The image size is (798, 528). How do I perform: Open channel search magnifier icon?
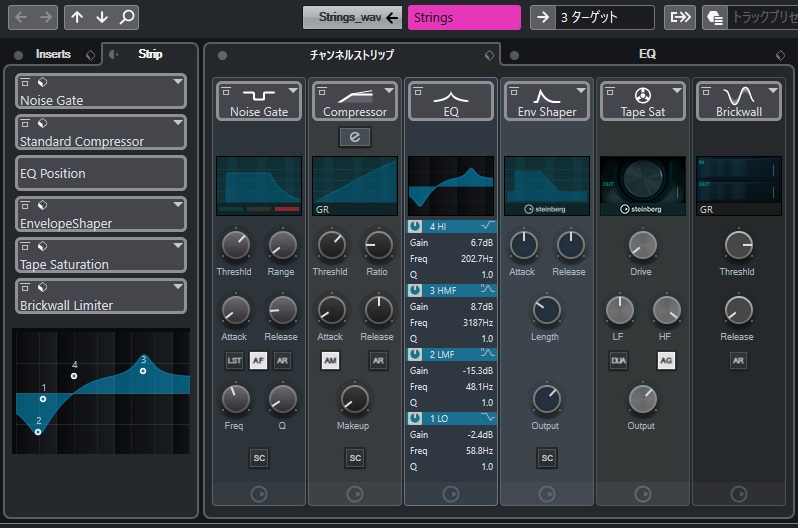tap(127, 17)
